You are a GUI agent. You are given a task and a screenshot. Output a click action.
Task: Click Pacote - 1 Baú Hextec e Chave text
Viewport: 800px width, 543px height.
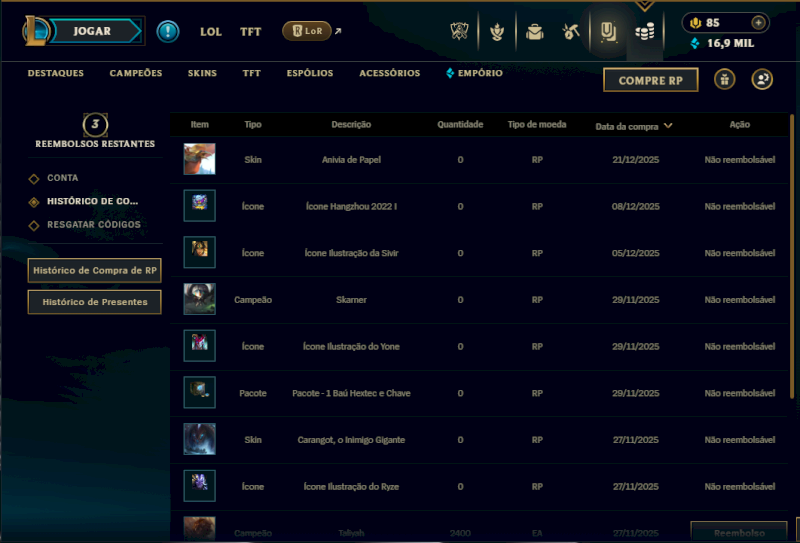point(351,393)
